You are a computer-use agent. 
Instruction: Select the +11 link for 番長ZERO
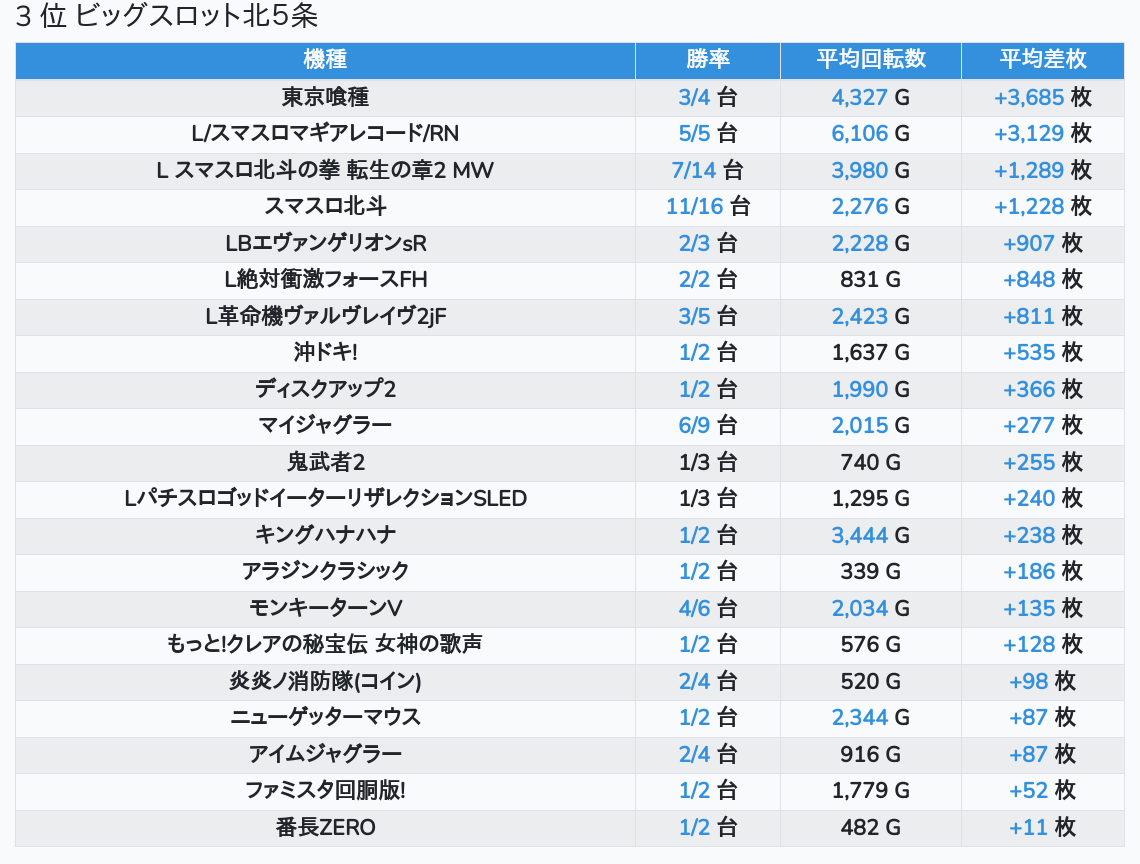coord(1028,827)
